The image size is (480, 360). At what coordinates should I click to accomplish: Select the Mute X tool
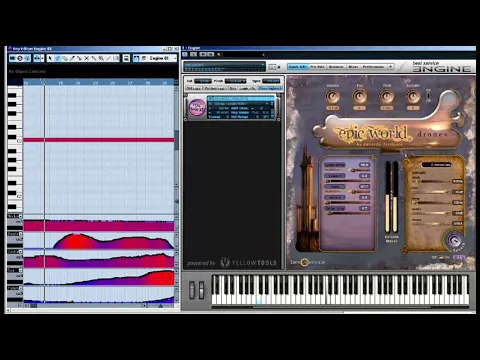[x=87, y=58]
